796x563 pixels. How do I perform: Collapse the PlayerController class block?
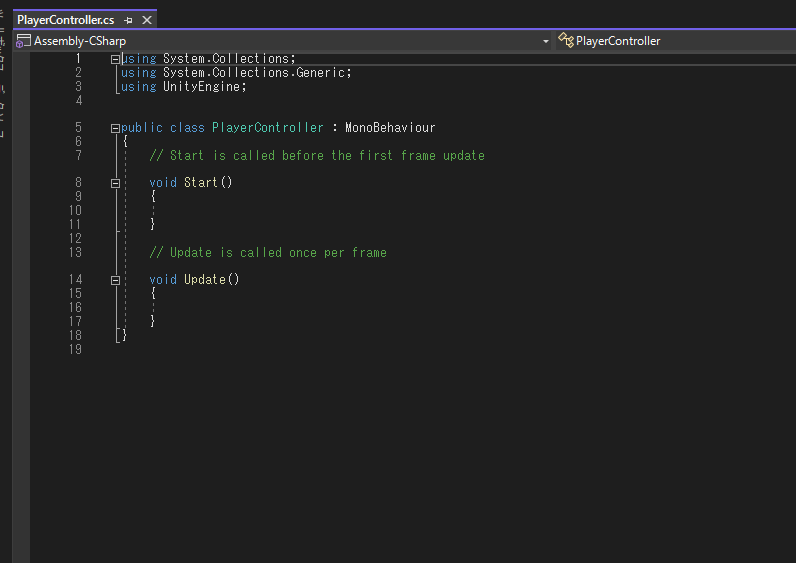[x=115, y=128]
